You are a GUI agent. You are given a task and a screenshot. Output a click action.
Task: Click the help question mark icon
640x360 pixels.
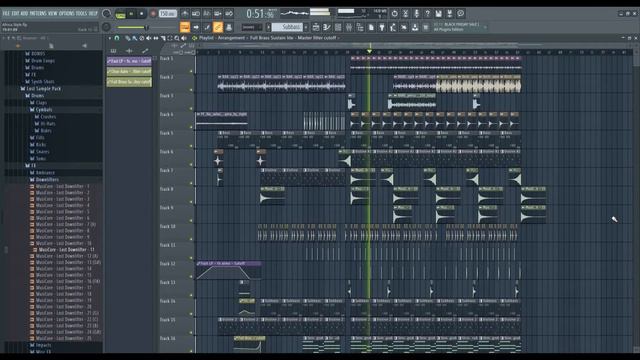click(427, 13)
